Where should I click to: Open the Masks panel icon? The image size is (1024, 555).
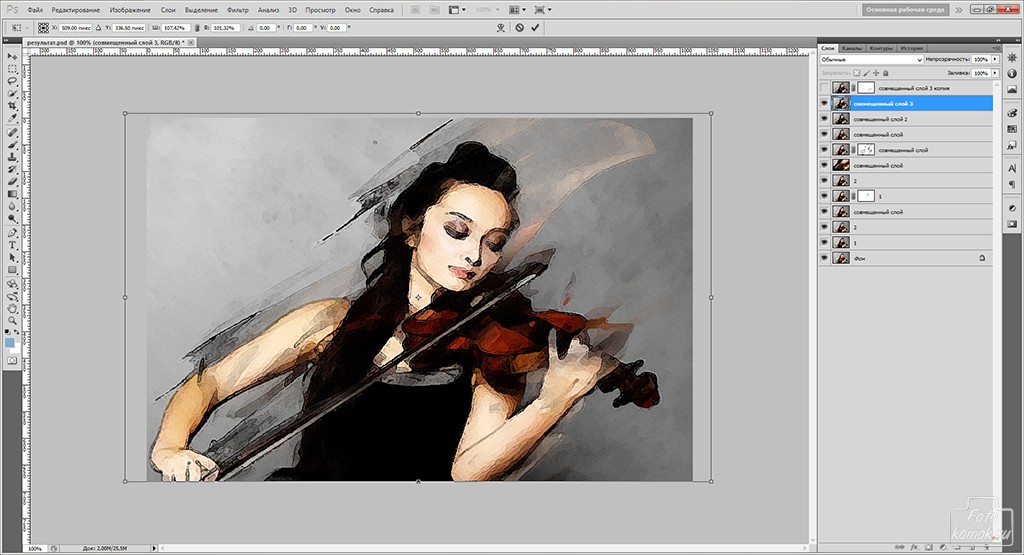click(x=1012, y=224)
